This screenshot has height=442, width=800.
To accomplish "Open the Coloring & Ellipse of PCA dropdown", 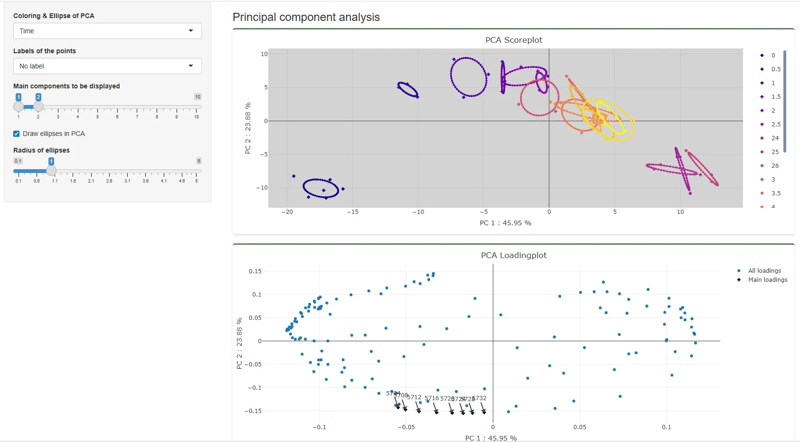I will (x=107, y=31).
